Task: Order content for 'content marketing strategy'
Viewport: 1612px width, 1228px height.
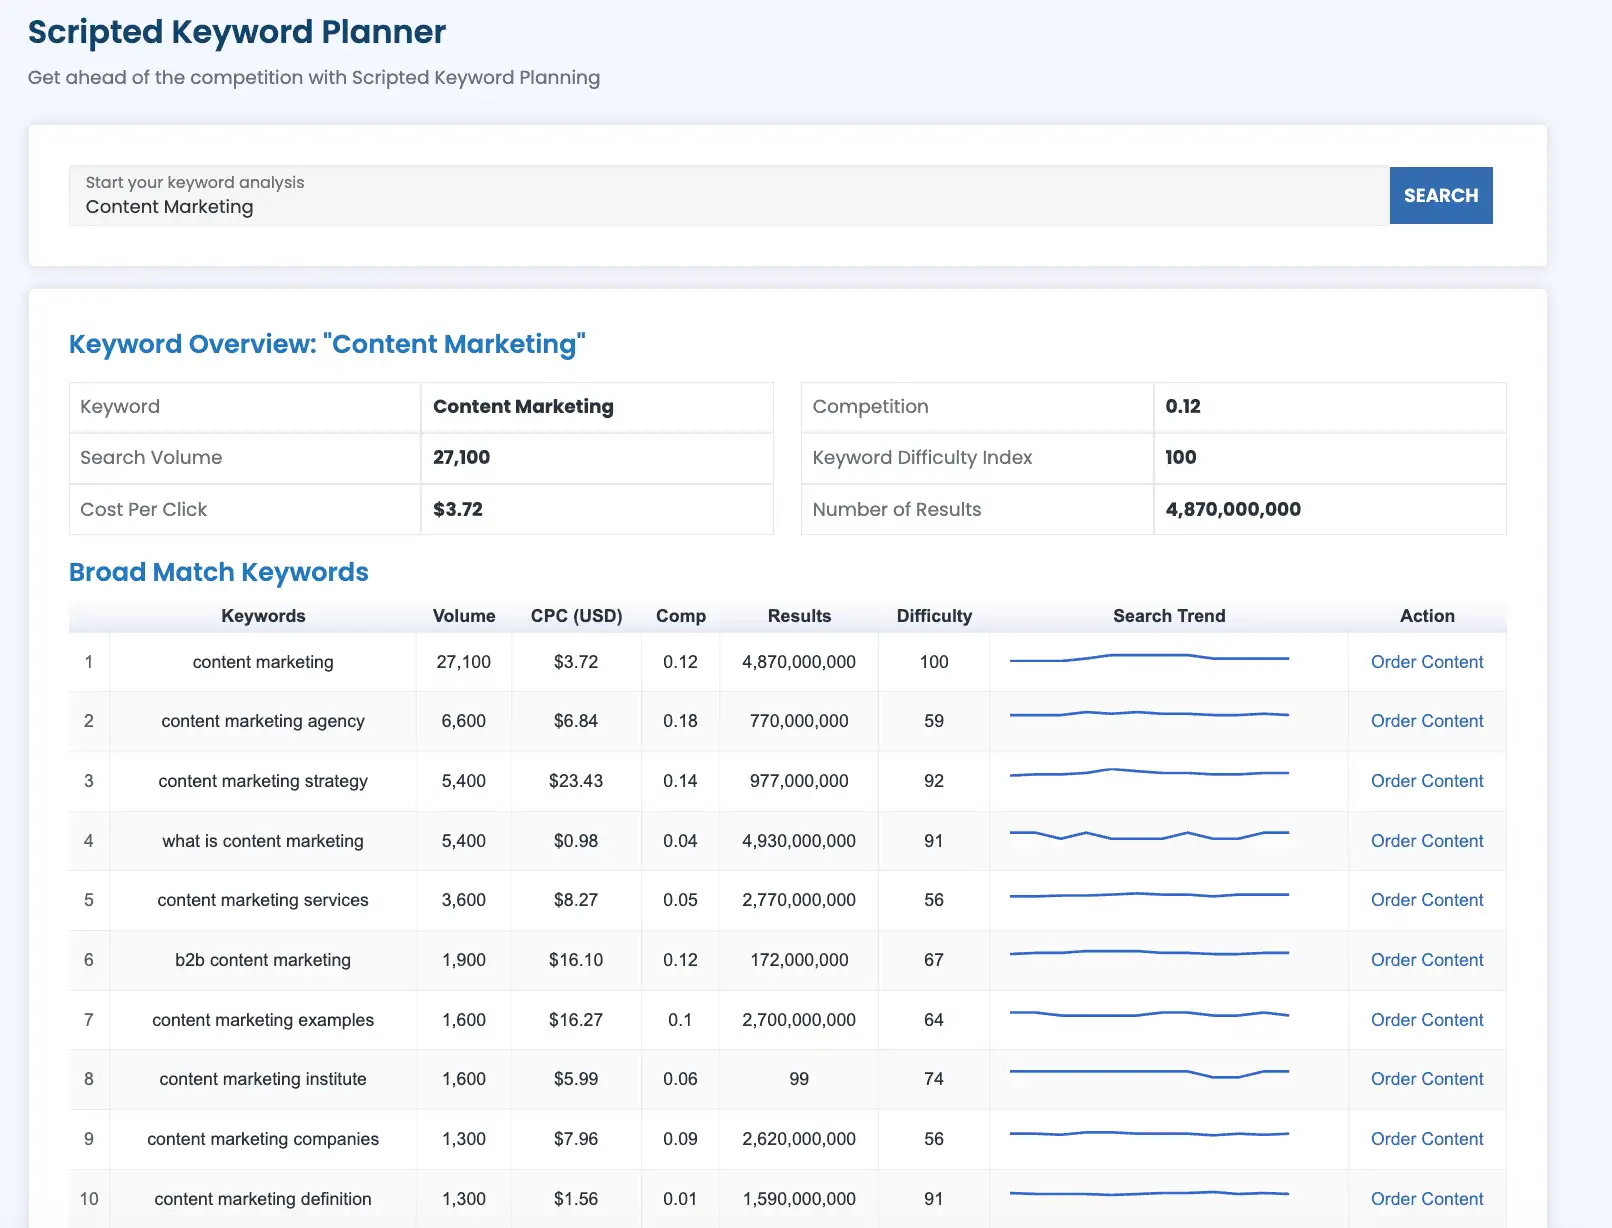Action: [1427, 781]
